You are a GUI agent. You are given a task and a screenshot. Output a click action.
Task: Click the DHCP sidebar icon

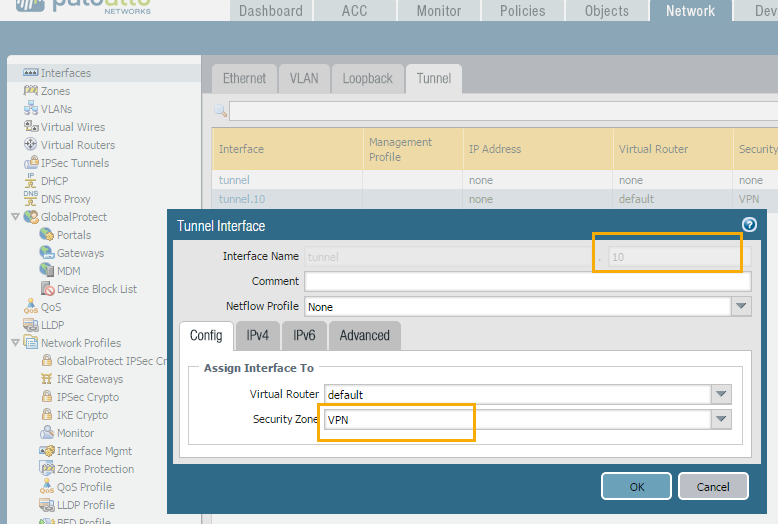(x=30, y=181)
